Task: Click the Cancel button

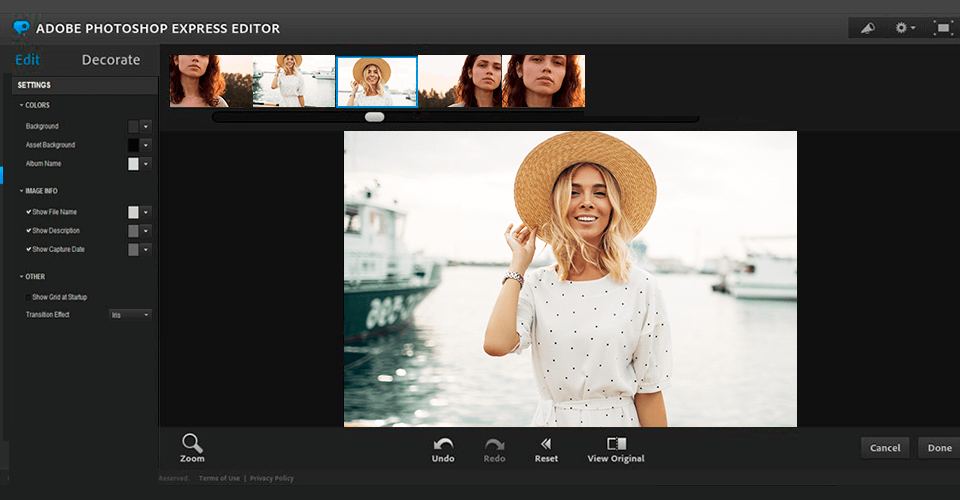Action: pyautogui.click(x=885, y=448)
